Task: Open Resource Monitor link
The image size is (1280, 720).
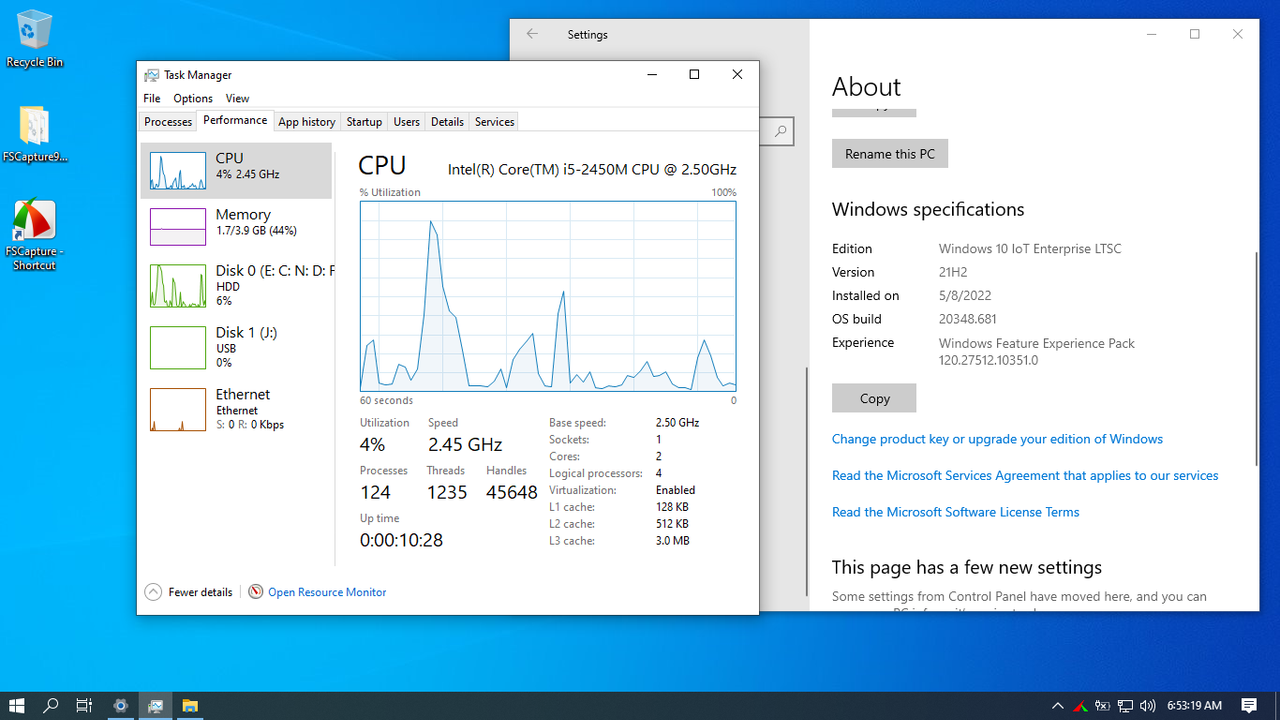Action: (327, 592)
